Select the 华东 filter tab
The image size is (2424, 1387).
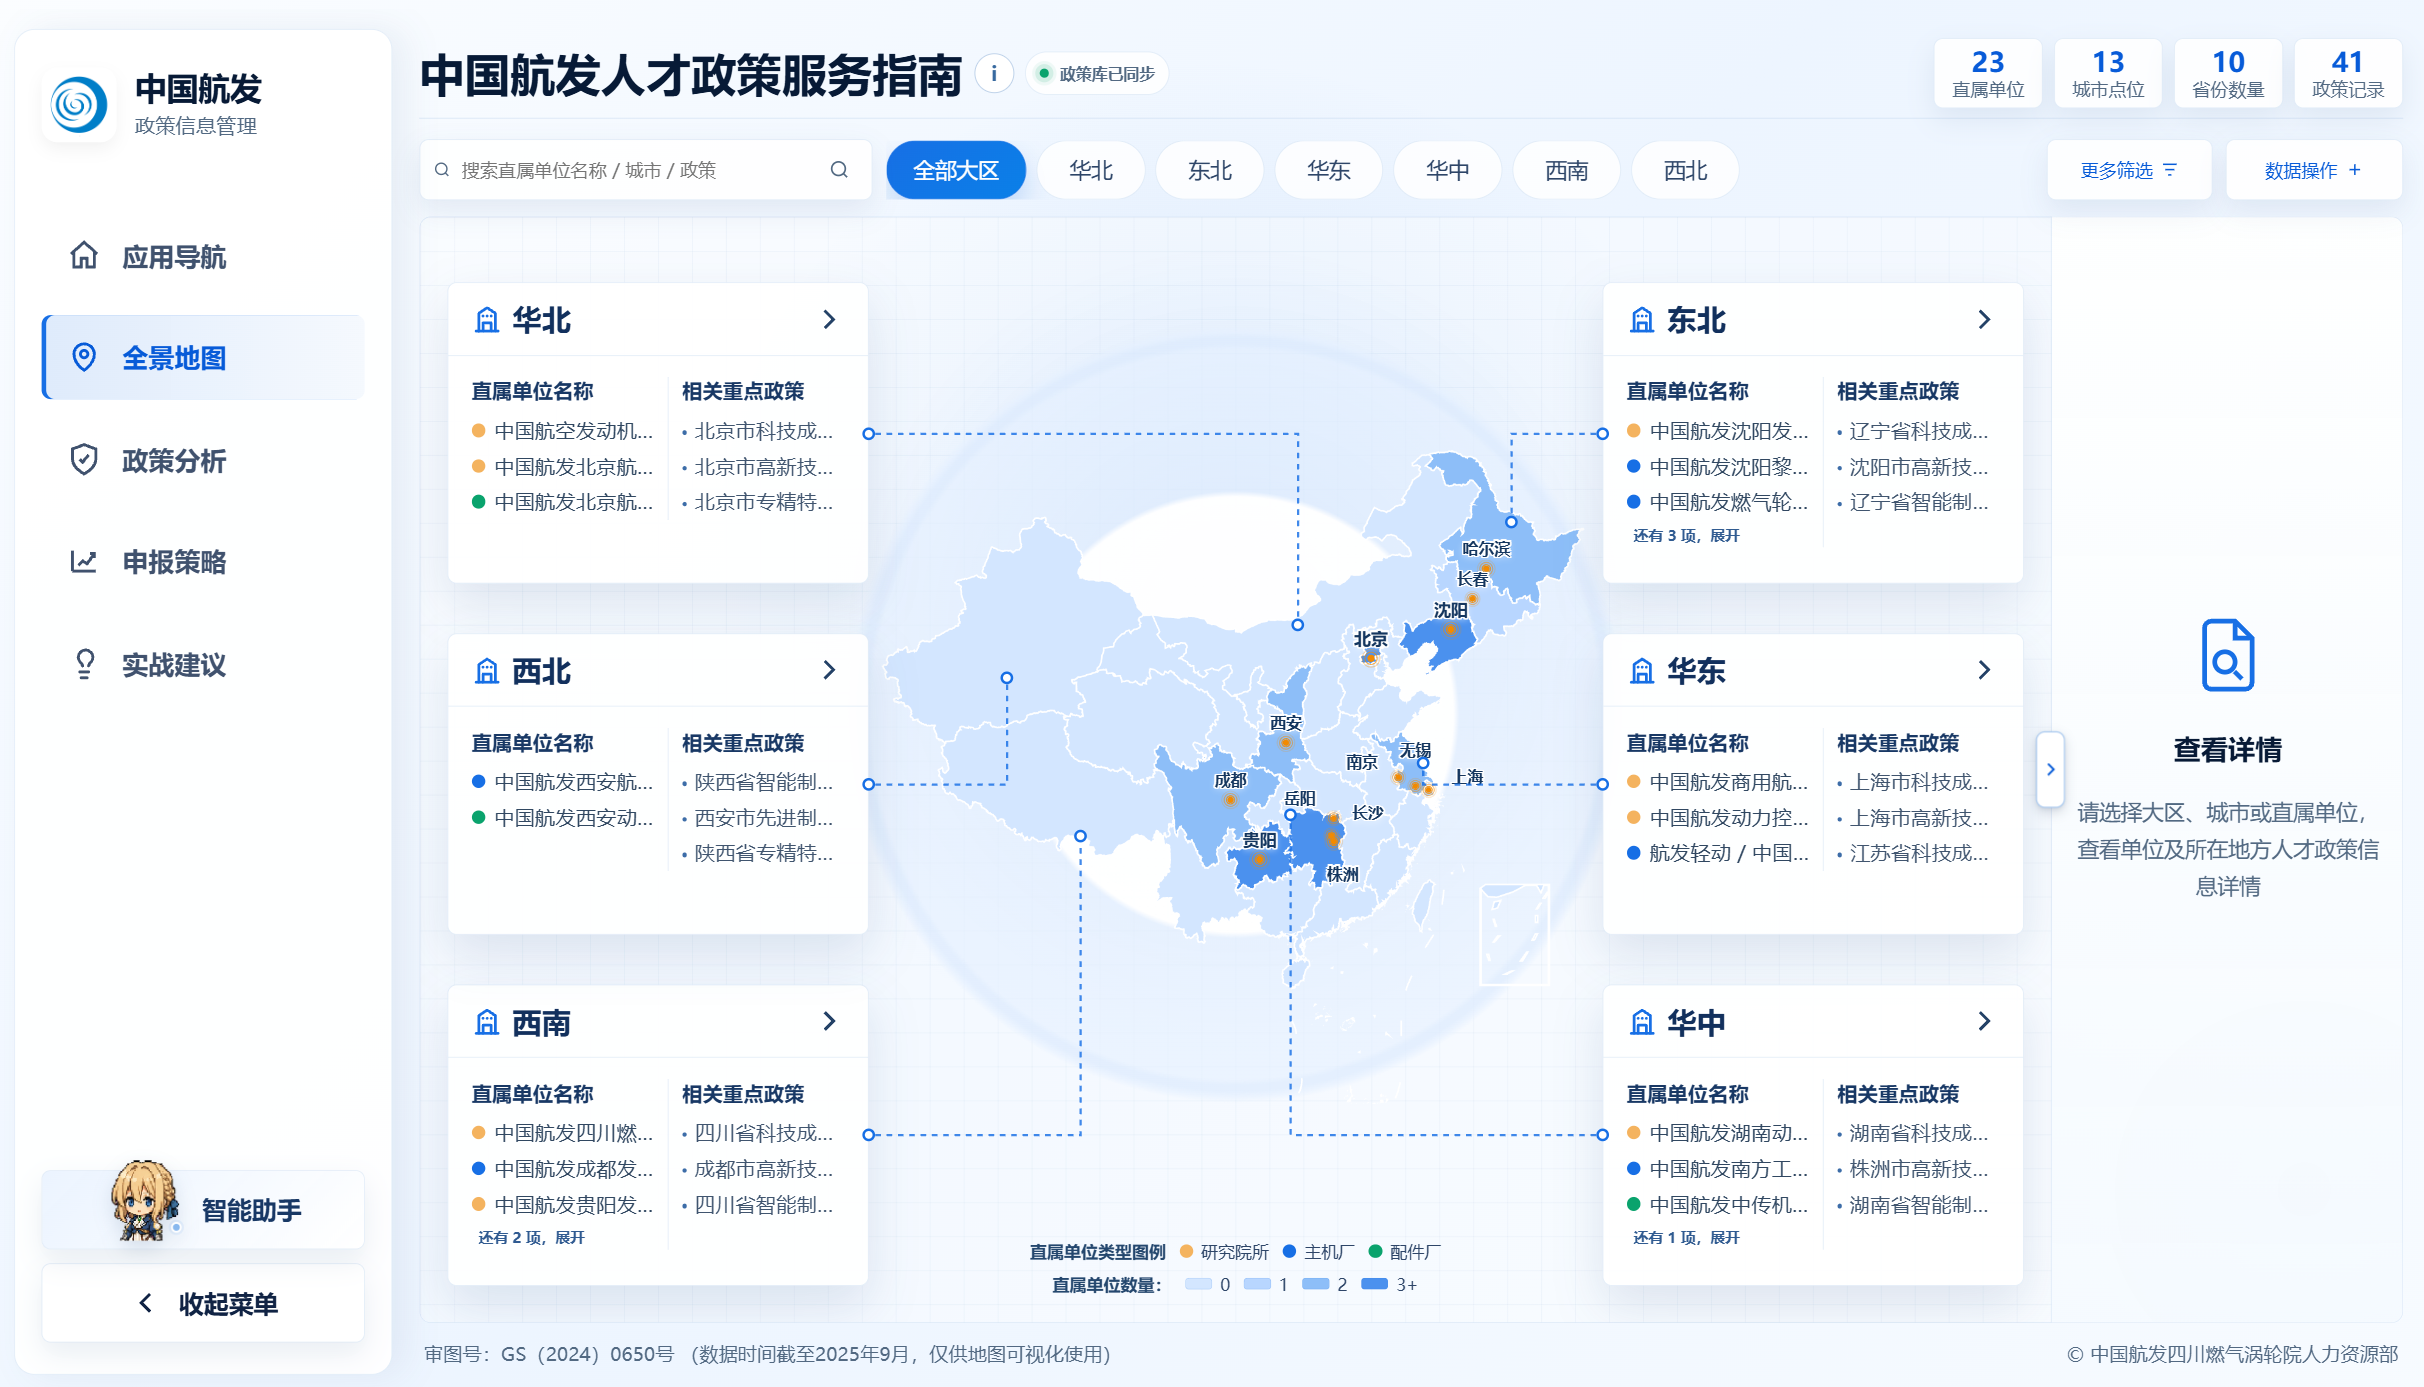click(x=1329, y=170)
